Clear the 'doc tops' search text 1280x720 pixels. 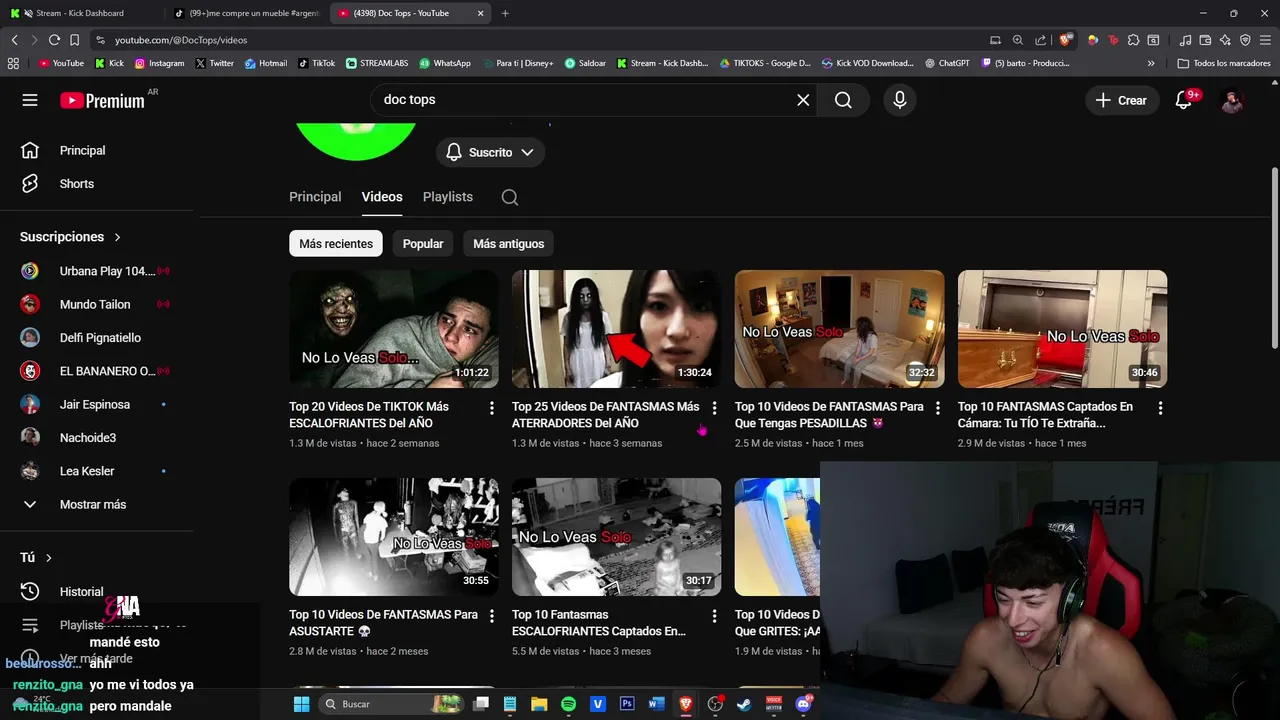[803, 100]
